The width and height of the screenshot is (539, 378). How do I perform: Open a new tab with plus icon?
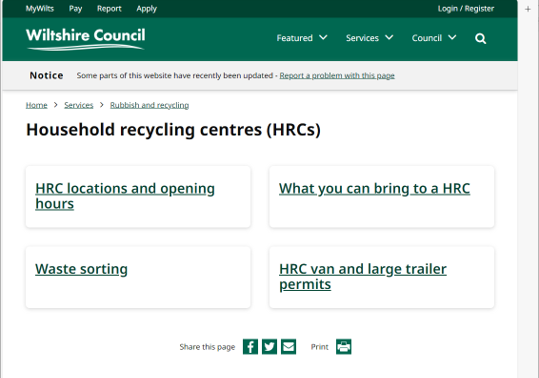(x=528, y=9)
